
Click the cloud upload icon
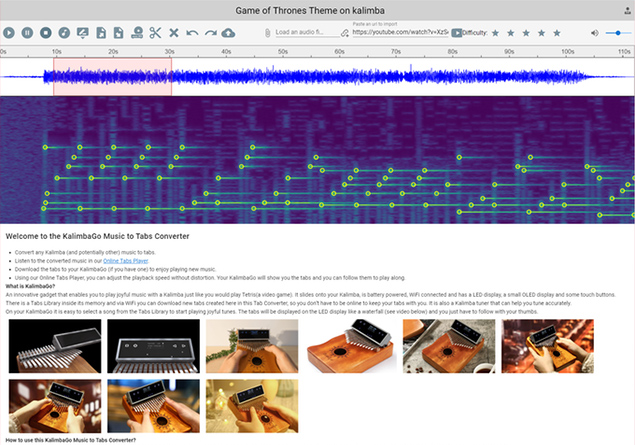[x=228, y=33]
